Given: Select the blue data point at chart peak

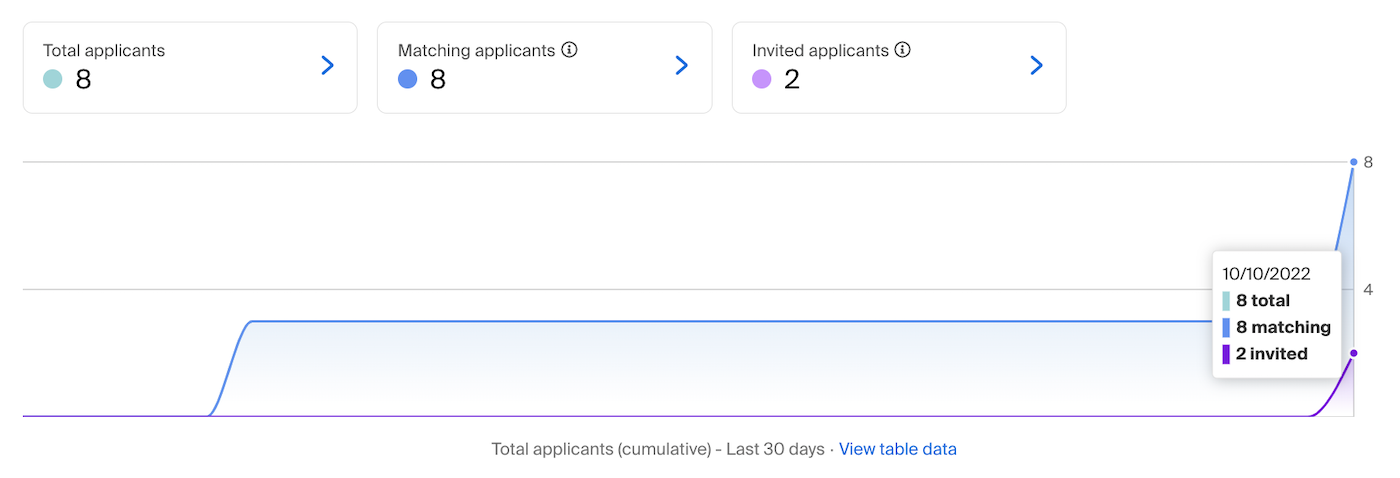Looking at the screenshot, I should [x=1354, y=162].
